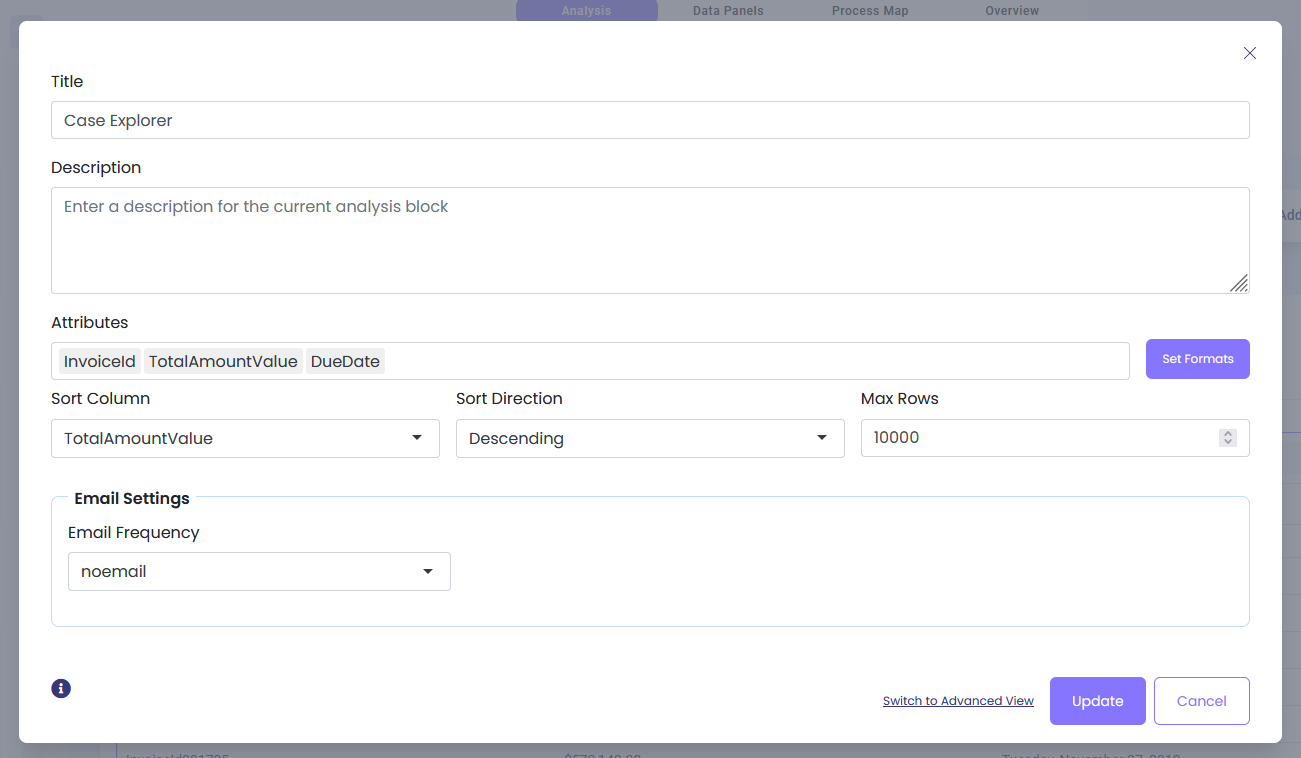The height and width of the screenshot is (758, 1301).
Task: Click the info icon at bottom left
Action: point(61,688)
